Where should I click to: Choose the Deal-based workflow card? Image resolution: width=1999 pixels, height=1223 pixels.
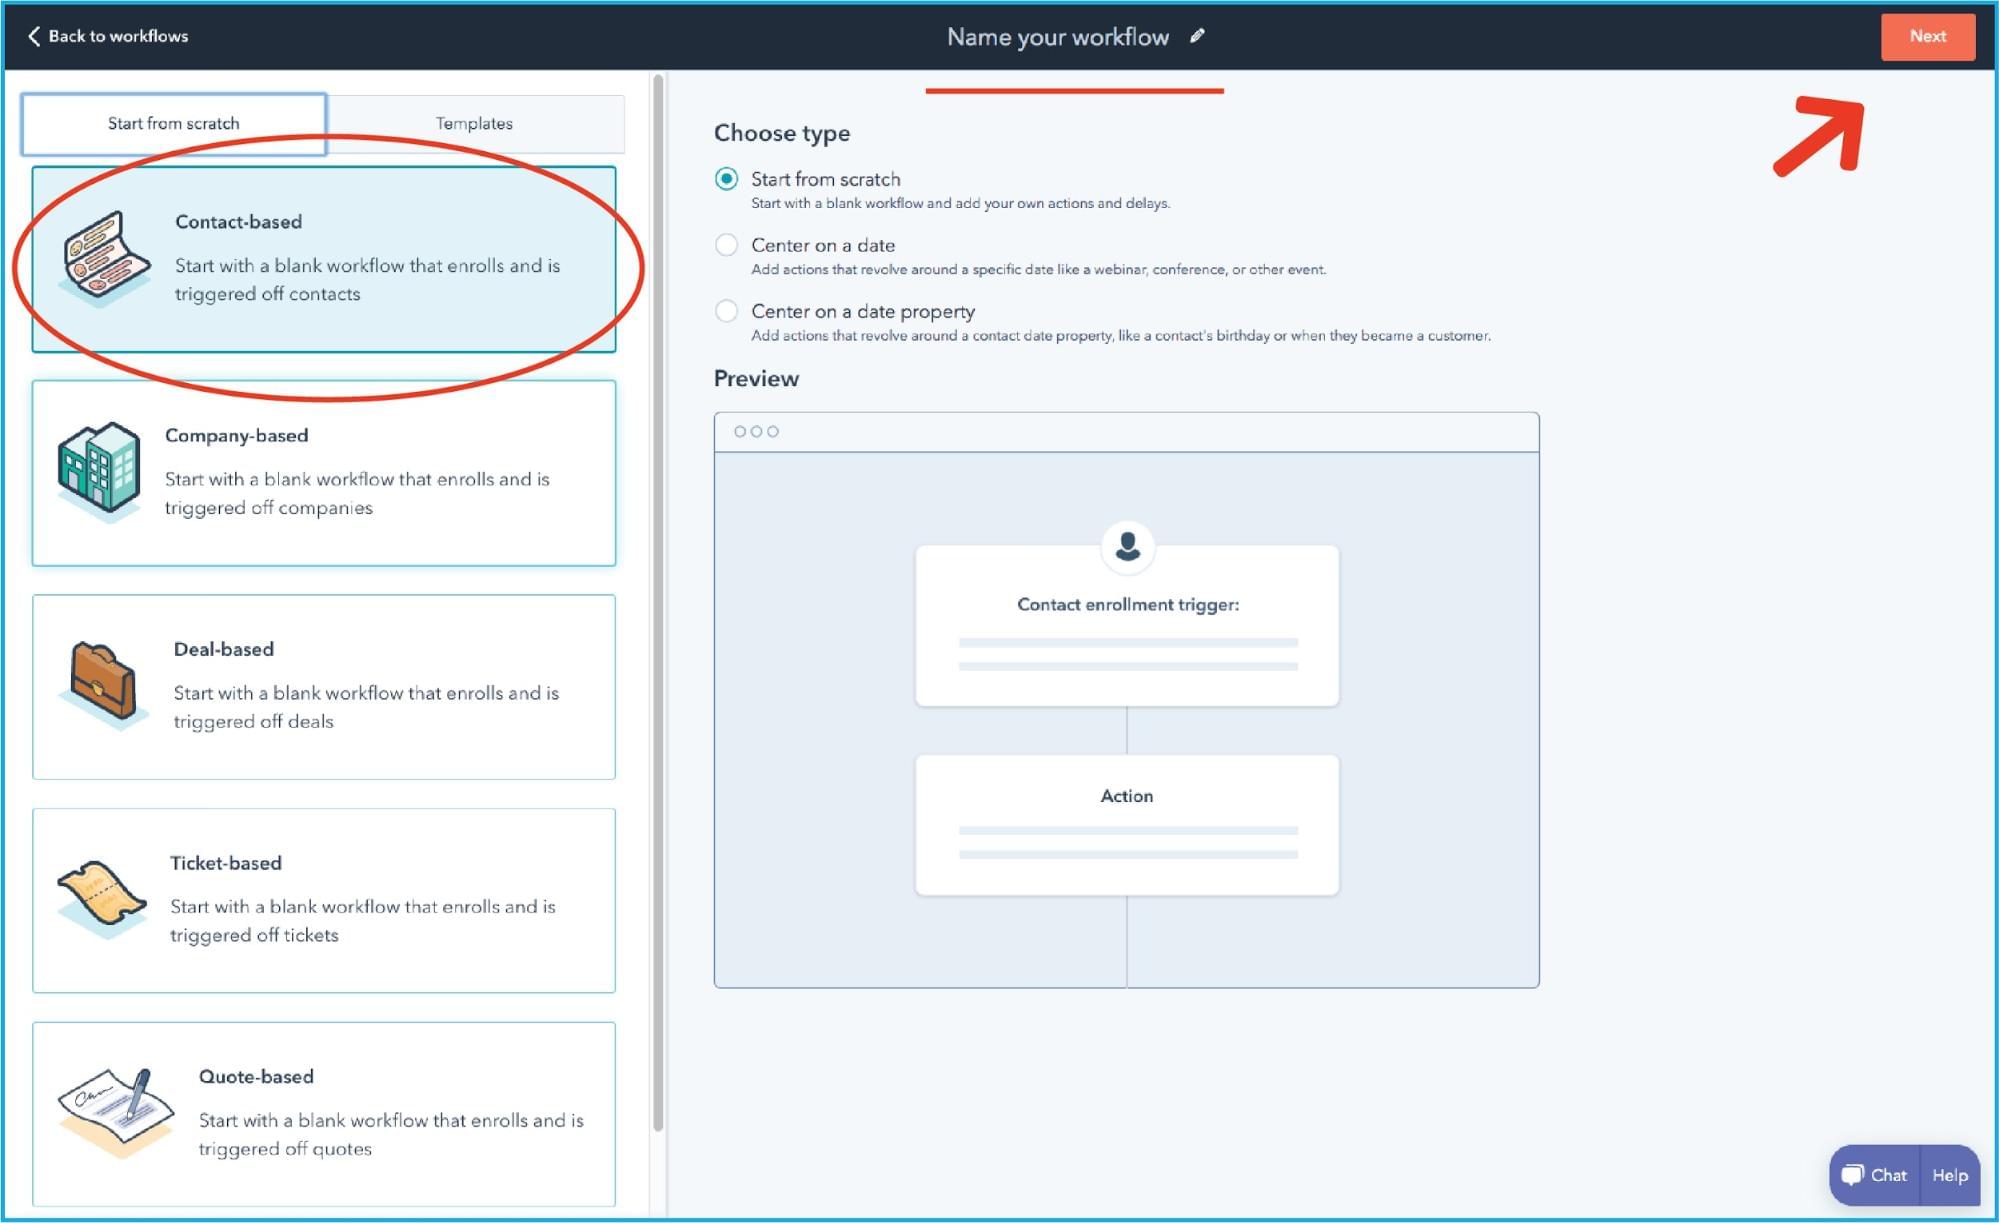(x=324, y=687)
